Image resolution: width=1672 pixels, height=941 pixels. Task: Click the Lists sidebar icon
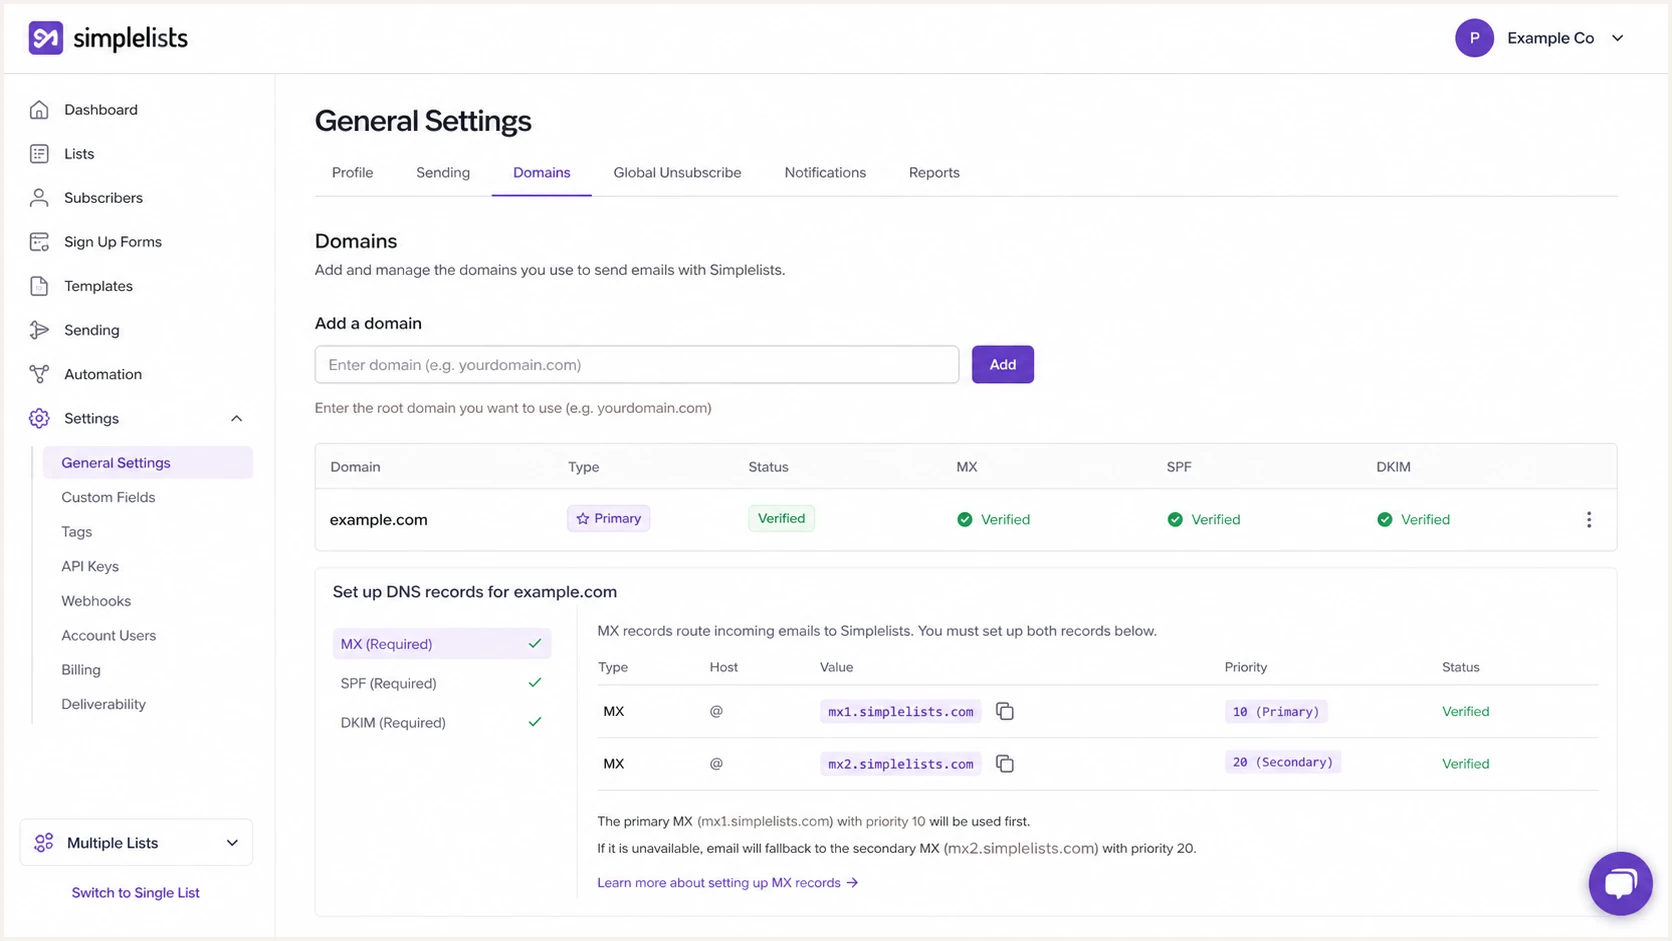pyautogui.click(x=39, y=154)
